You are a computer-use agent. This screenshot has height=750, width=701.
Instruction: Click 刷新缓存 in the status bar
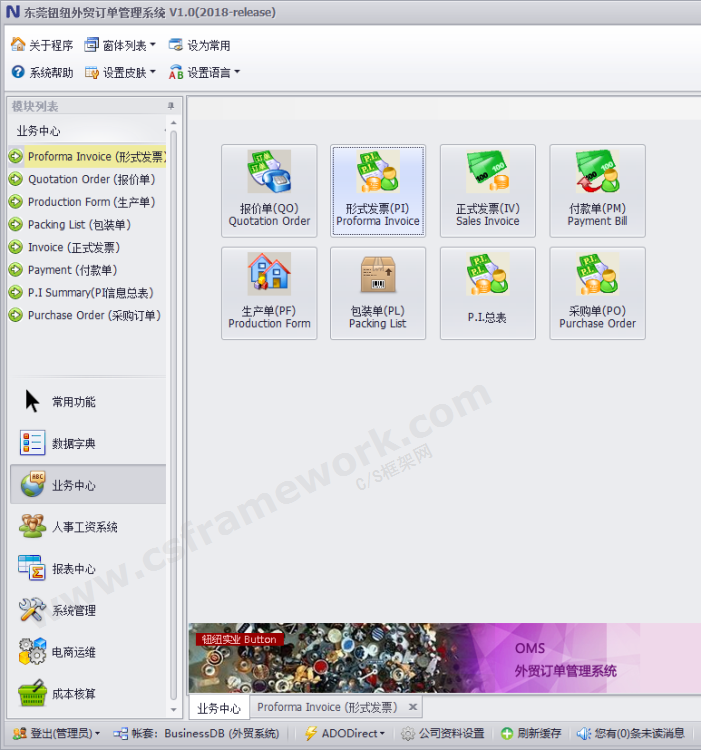coord(530,733)
